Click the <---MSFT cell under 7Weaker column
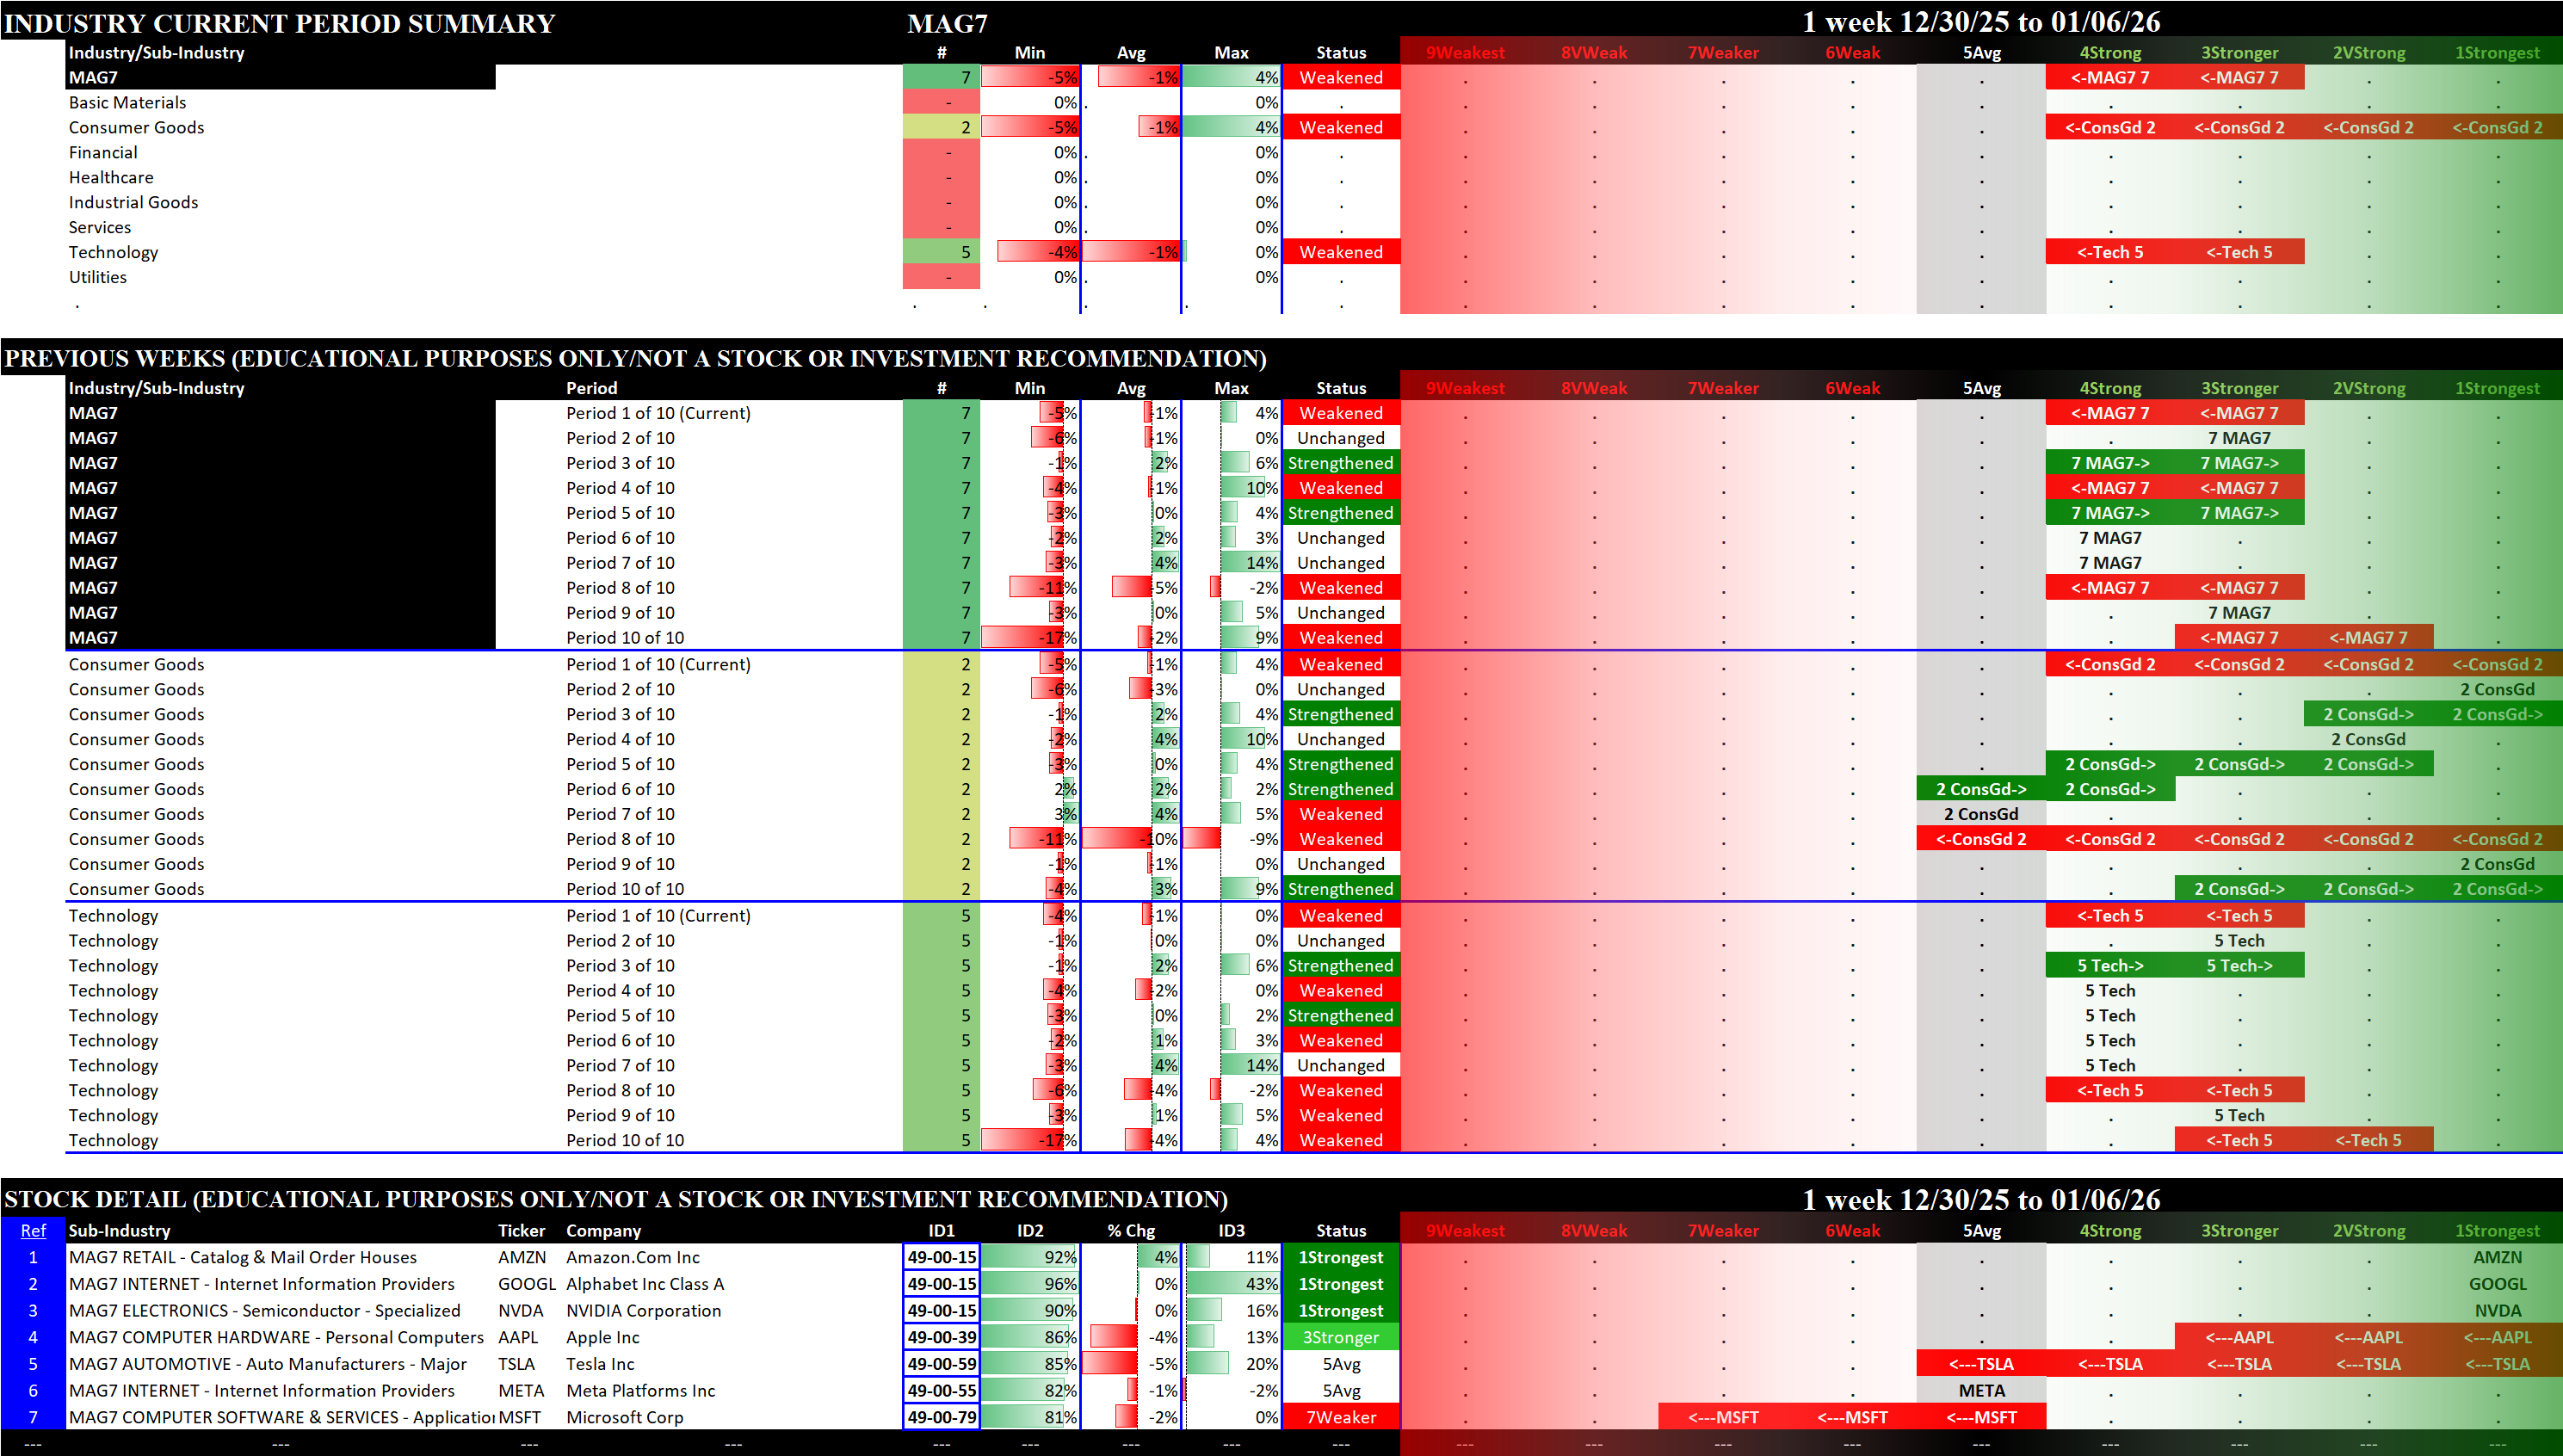Image resolution: width=2563 pixels, height=1456 pixels. click(x=1722, y=1417)
